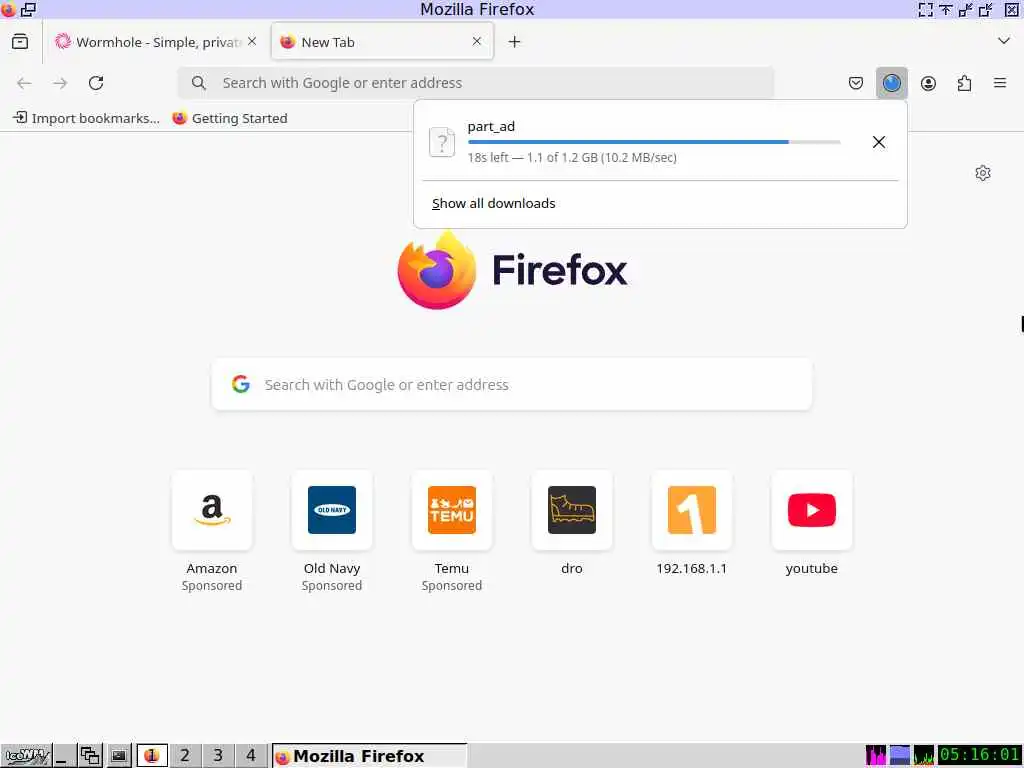This screenshot has width=1024, height=768.
Task: Open the IceWM start menu button
Action: coord(26,756)
